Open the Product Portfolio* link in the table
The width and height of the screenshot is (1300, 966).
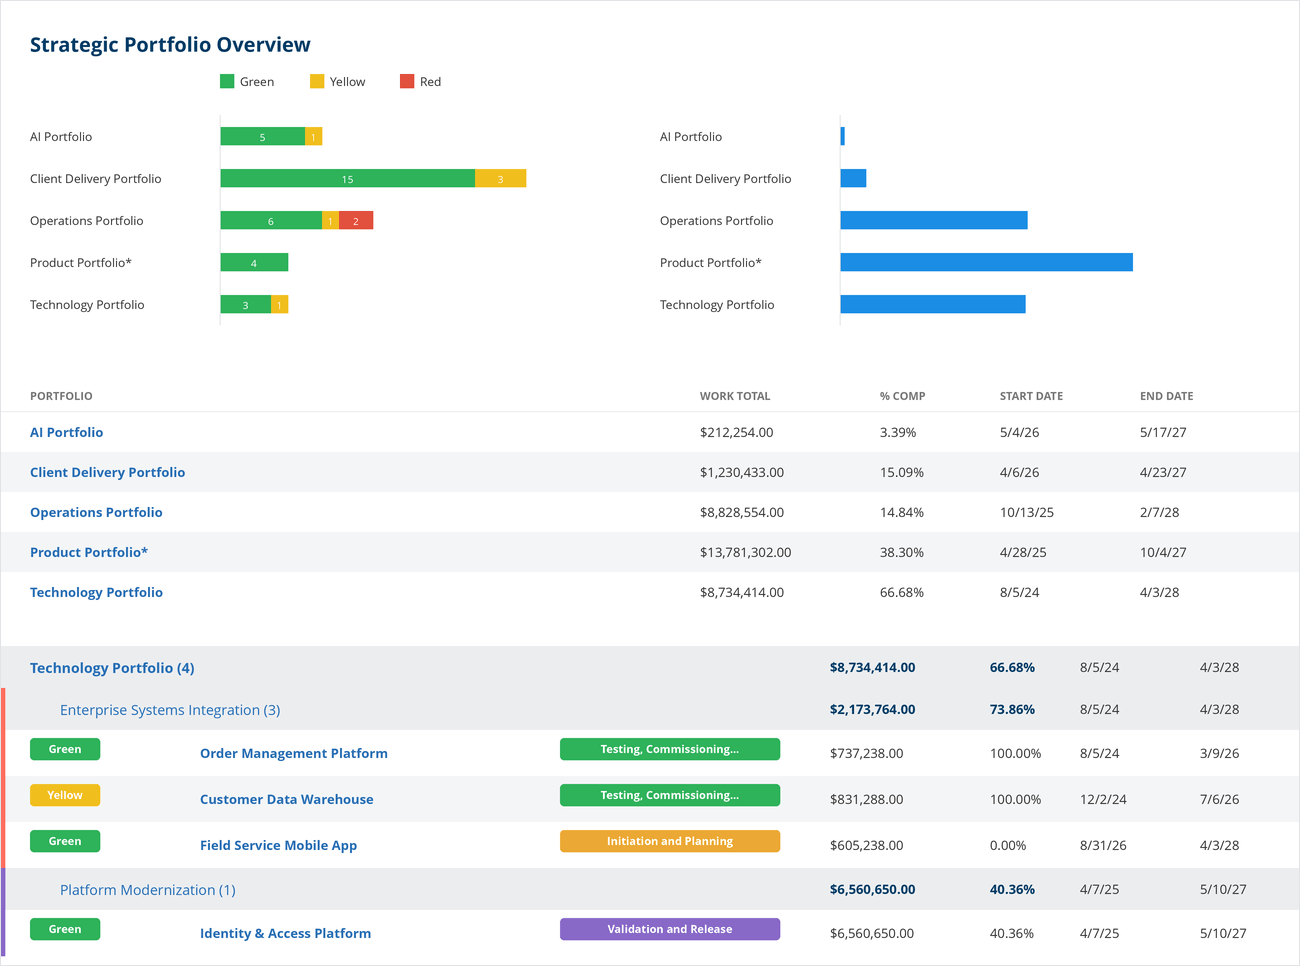pos(89,552)
